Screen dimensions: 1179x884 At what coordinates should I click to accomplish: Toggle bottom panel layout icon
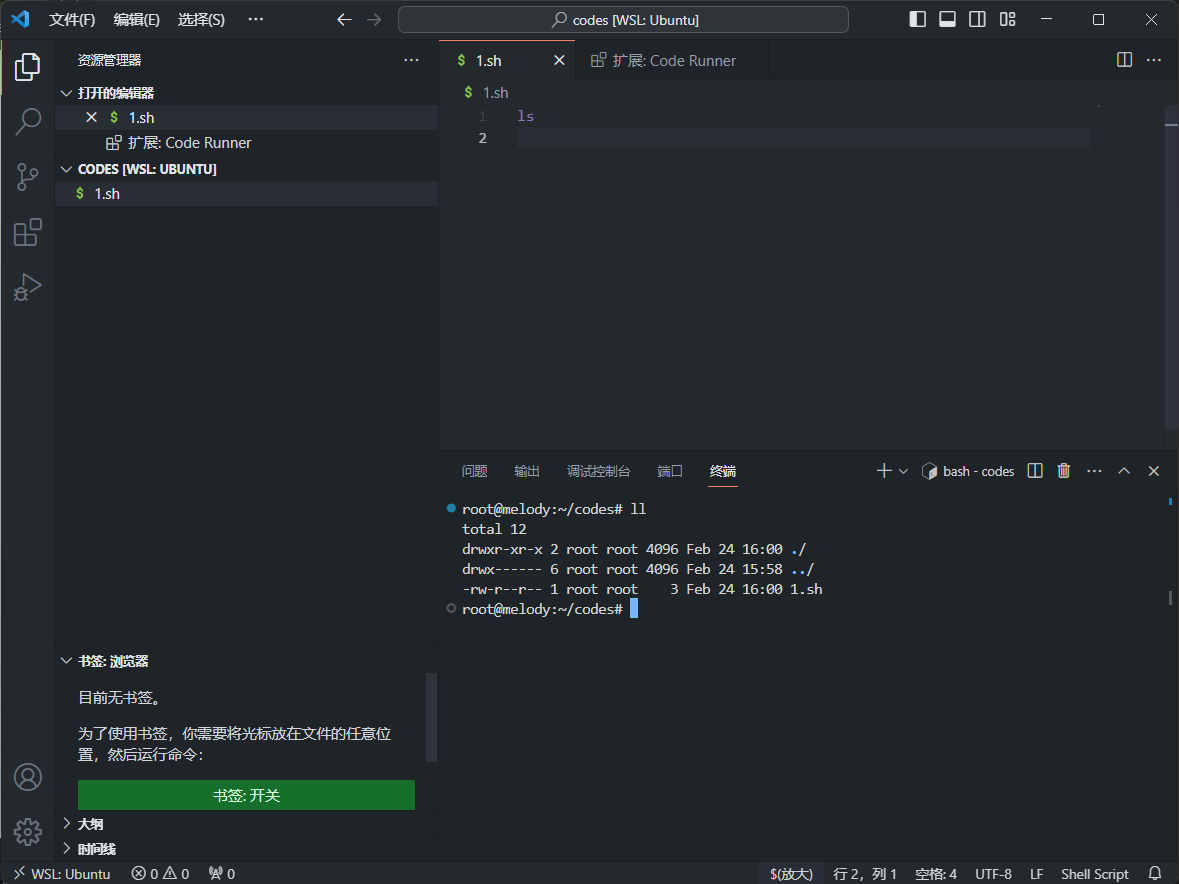[x=947, y=20]
